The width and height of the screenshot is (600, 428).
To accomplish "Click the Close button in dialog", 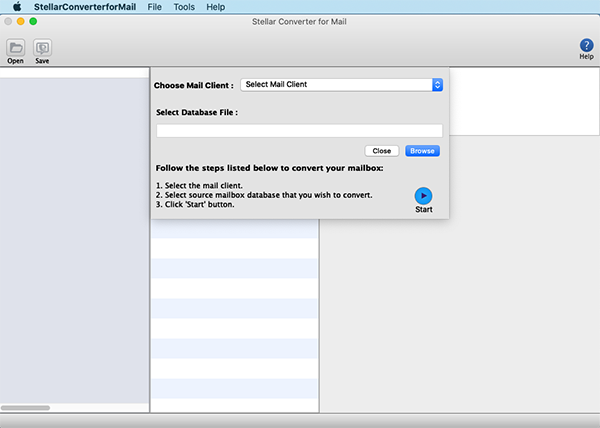I will click(382, 151).
